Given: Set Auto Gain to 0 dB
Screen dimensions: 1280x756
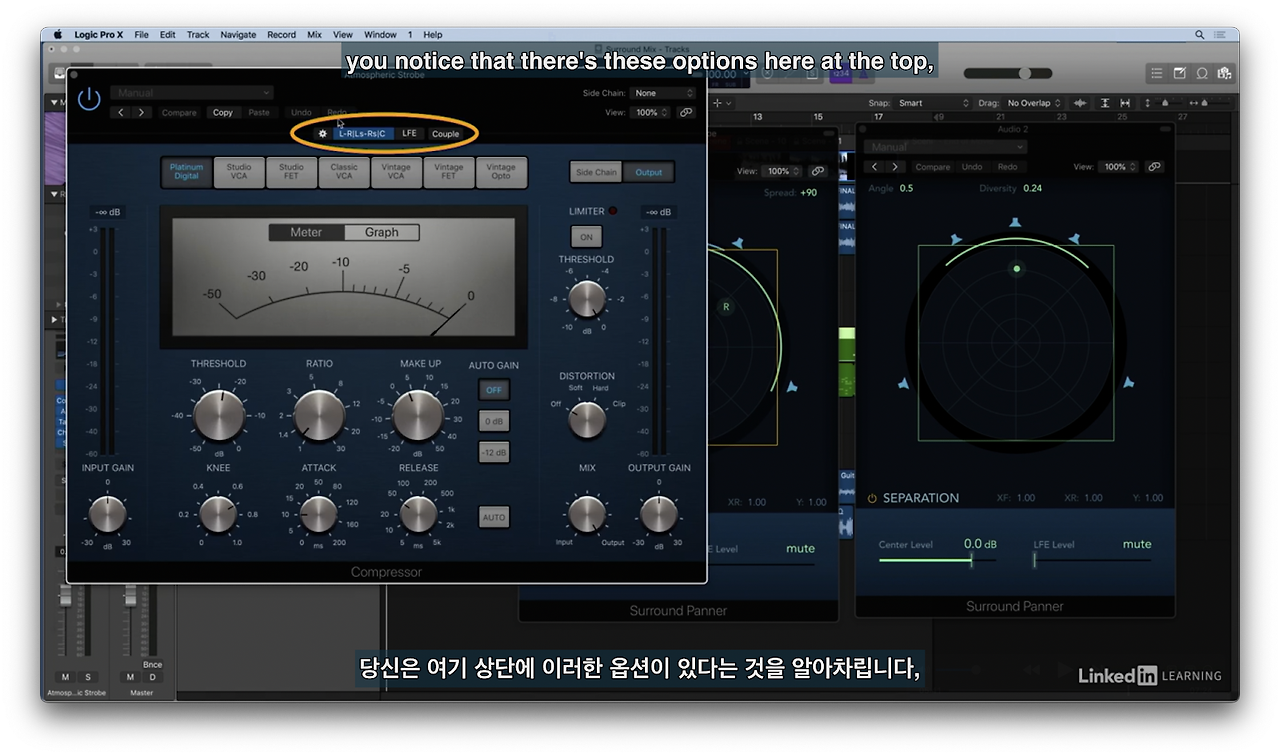Looking at the screenshot, I should 494,421.
